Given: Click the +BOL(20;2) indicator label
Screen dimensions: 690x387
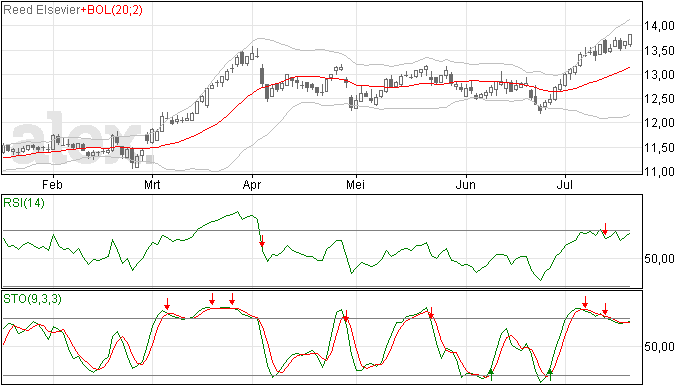Looking at the screenshot, I should 112,10.
